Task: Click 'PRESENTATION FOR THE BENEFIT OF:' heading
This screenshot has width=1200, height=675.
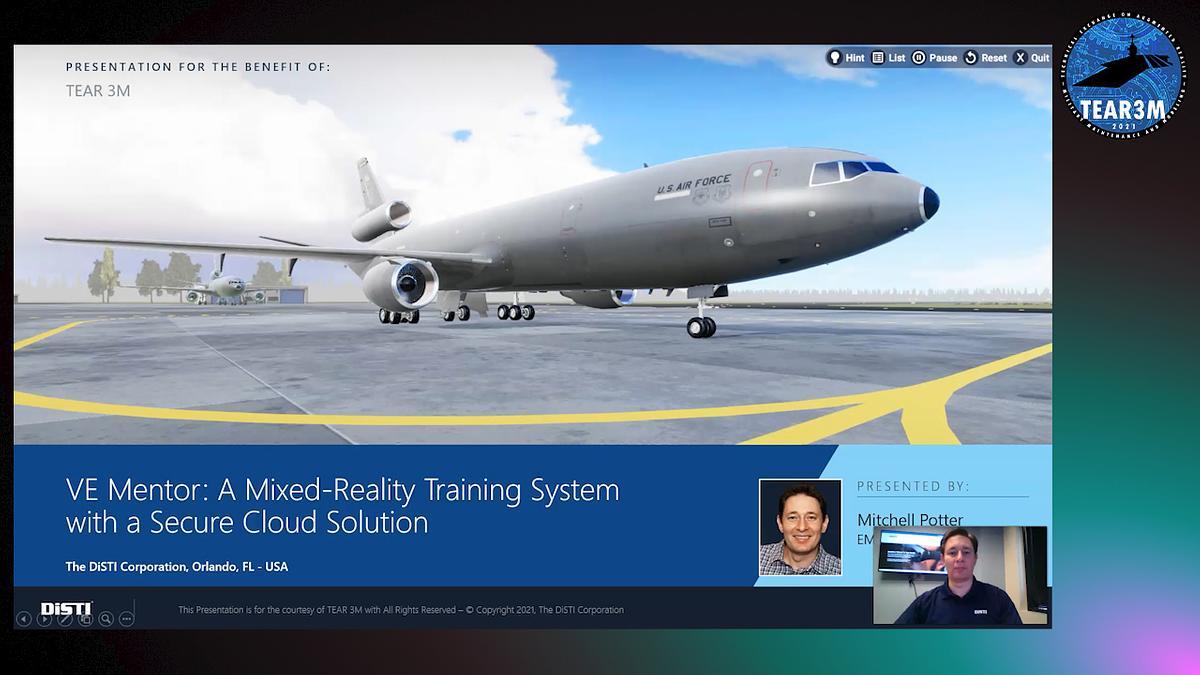Action: [x=198, y=67]
